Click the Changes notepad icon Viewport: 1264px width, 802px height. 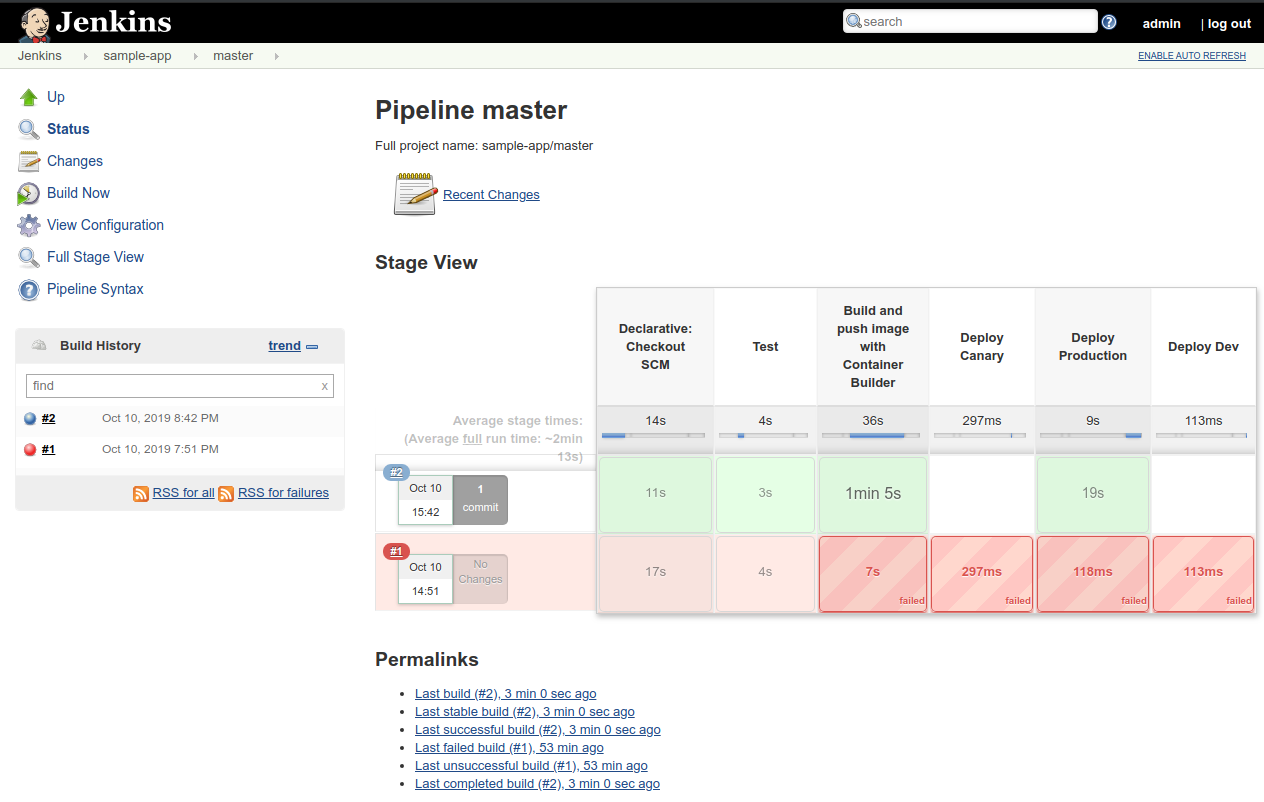(x=29, y=161)
